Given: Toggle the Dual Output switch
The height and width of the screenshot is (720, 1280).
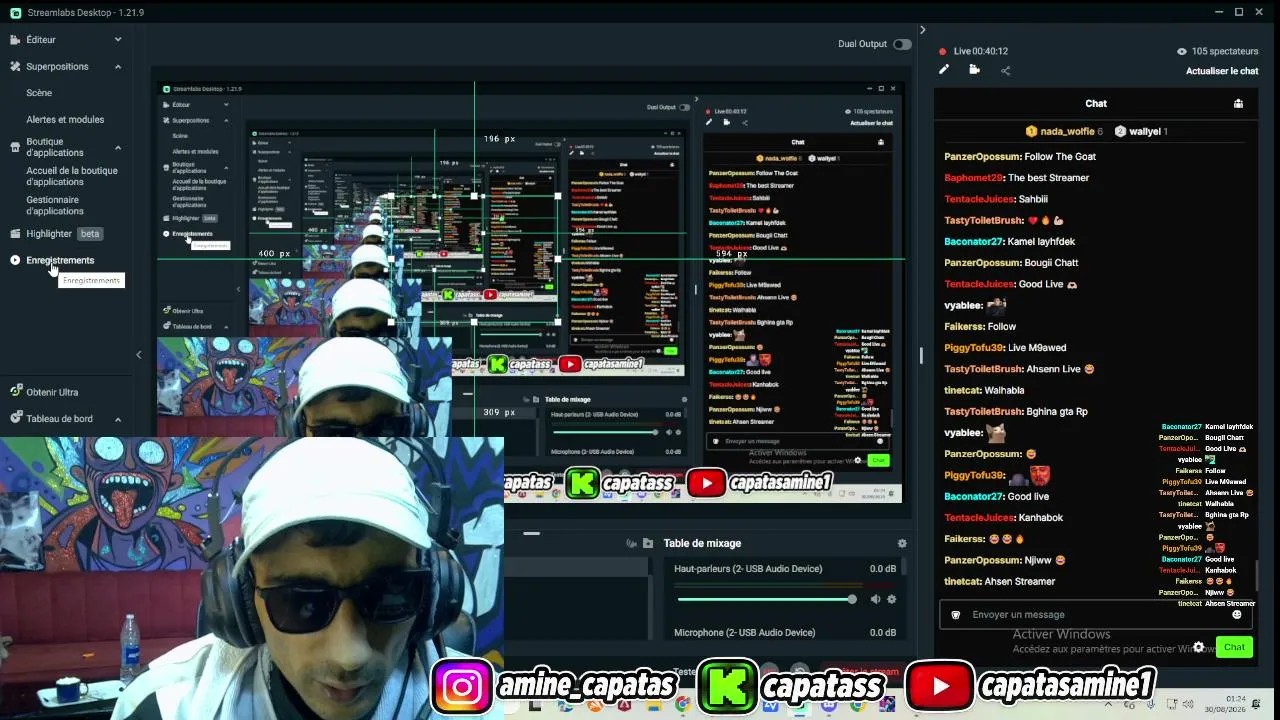Looking at the screenshot, I should (902, 44).
